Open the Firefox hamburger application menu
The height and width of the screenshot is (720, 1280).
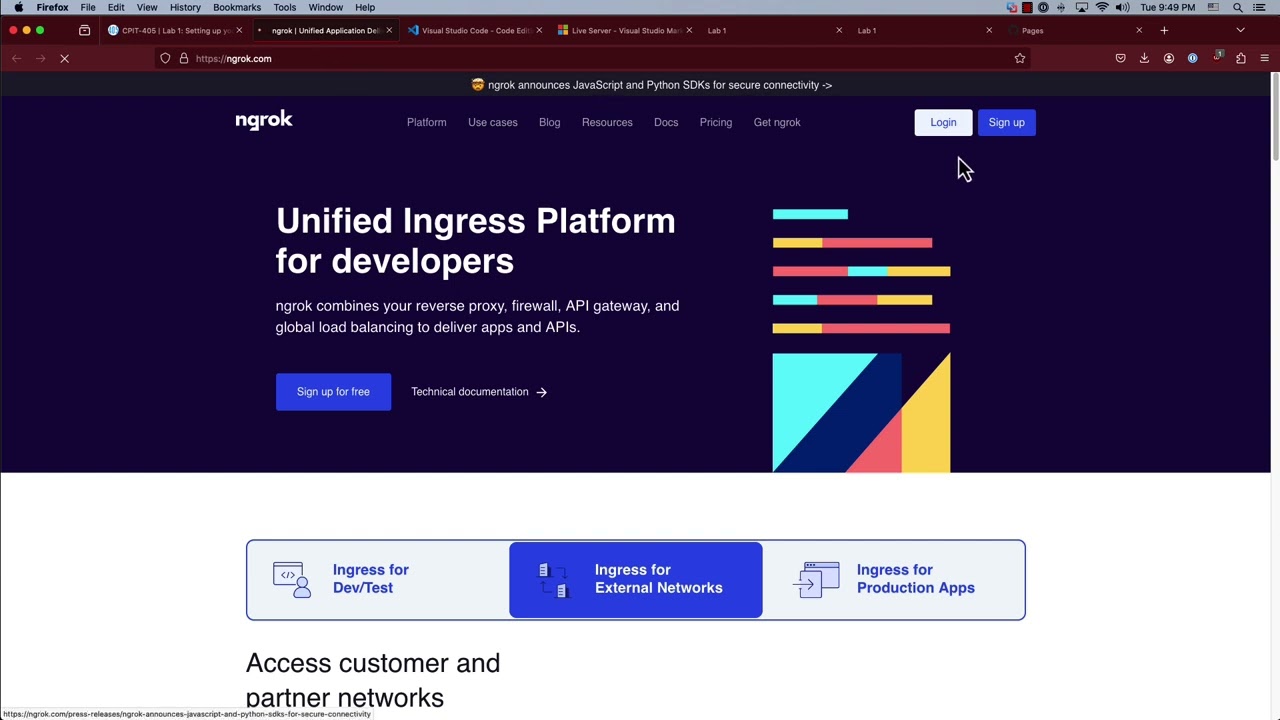(1264, 59)
